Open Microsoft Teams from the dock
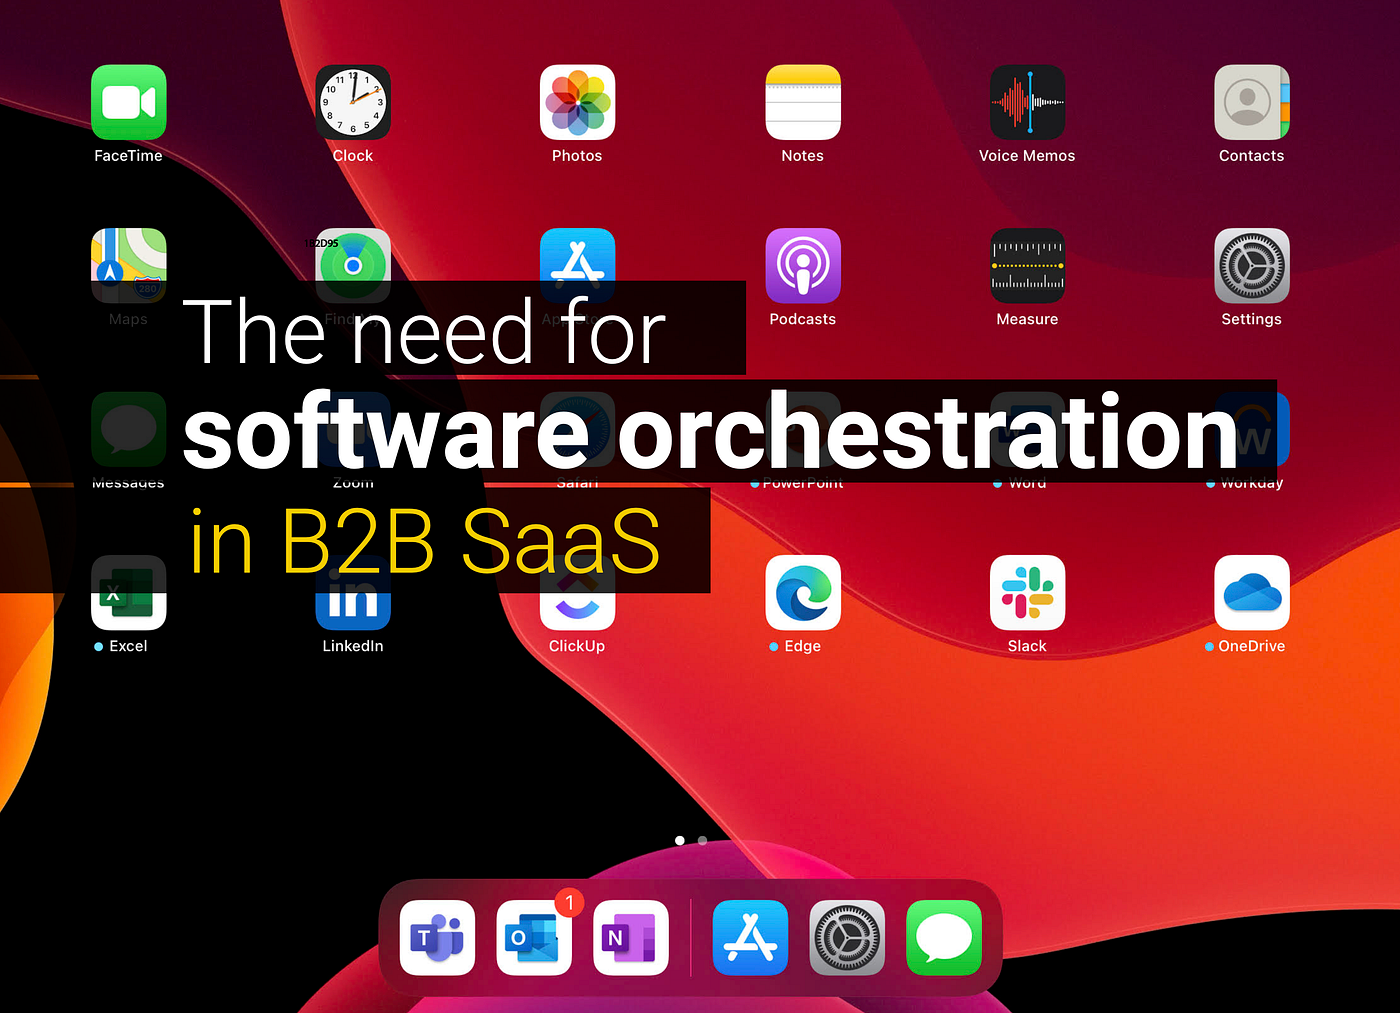 pyautogui.click(x=437, y=937)
